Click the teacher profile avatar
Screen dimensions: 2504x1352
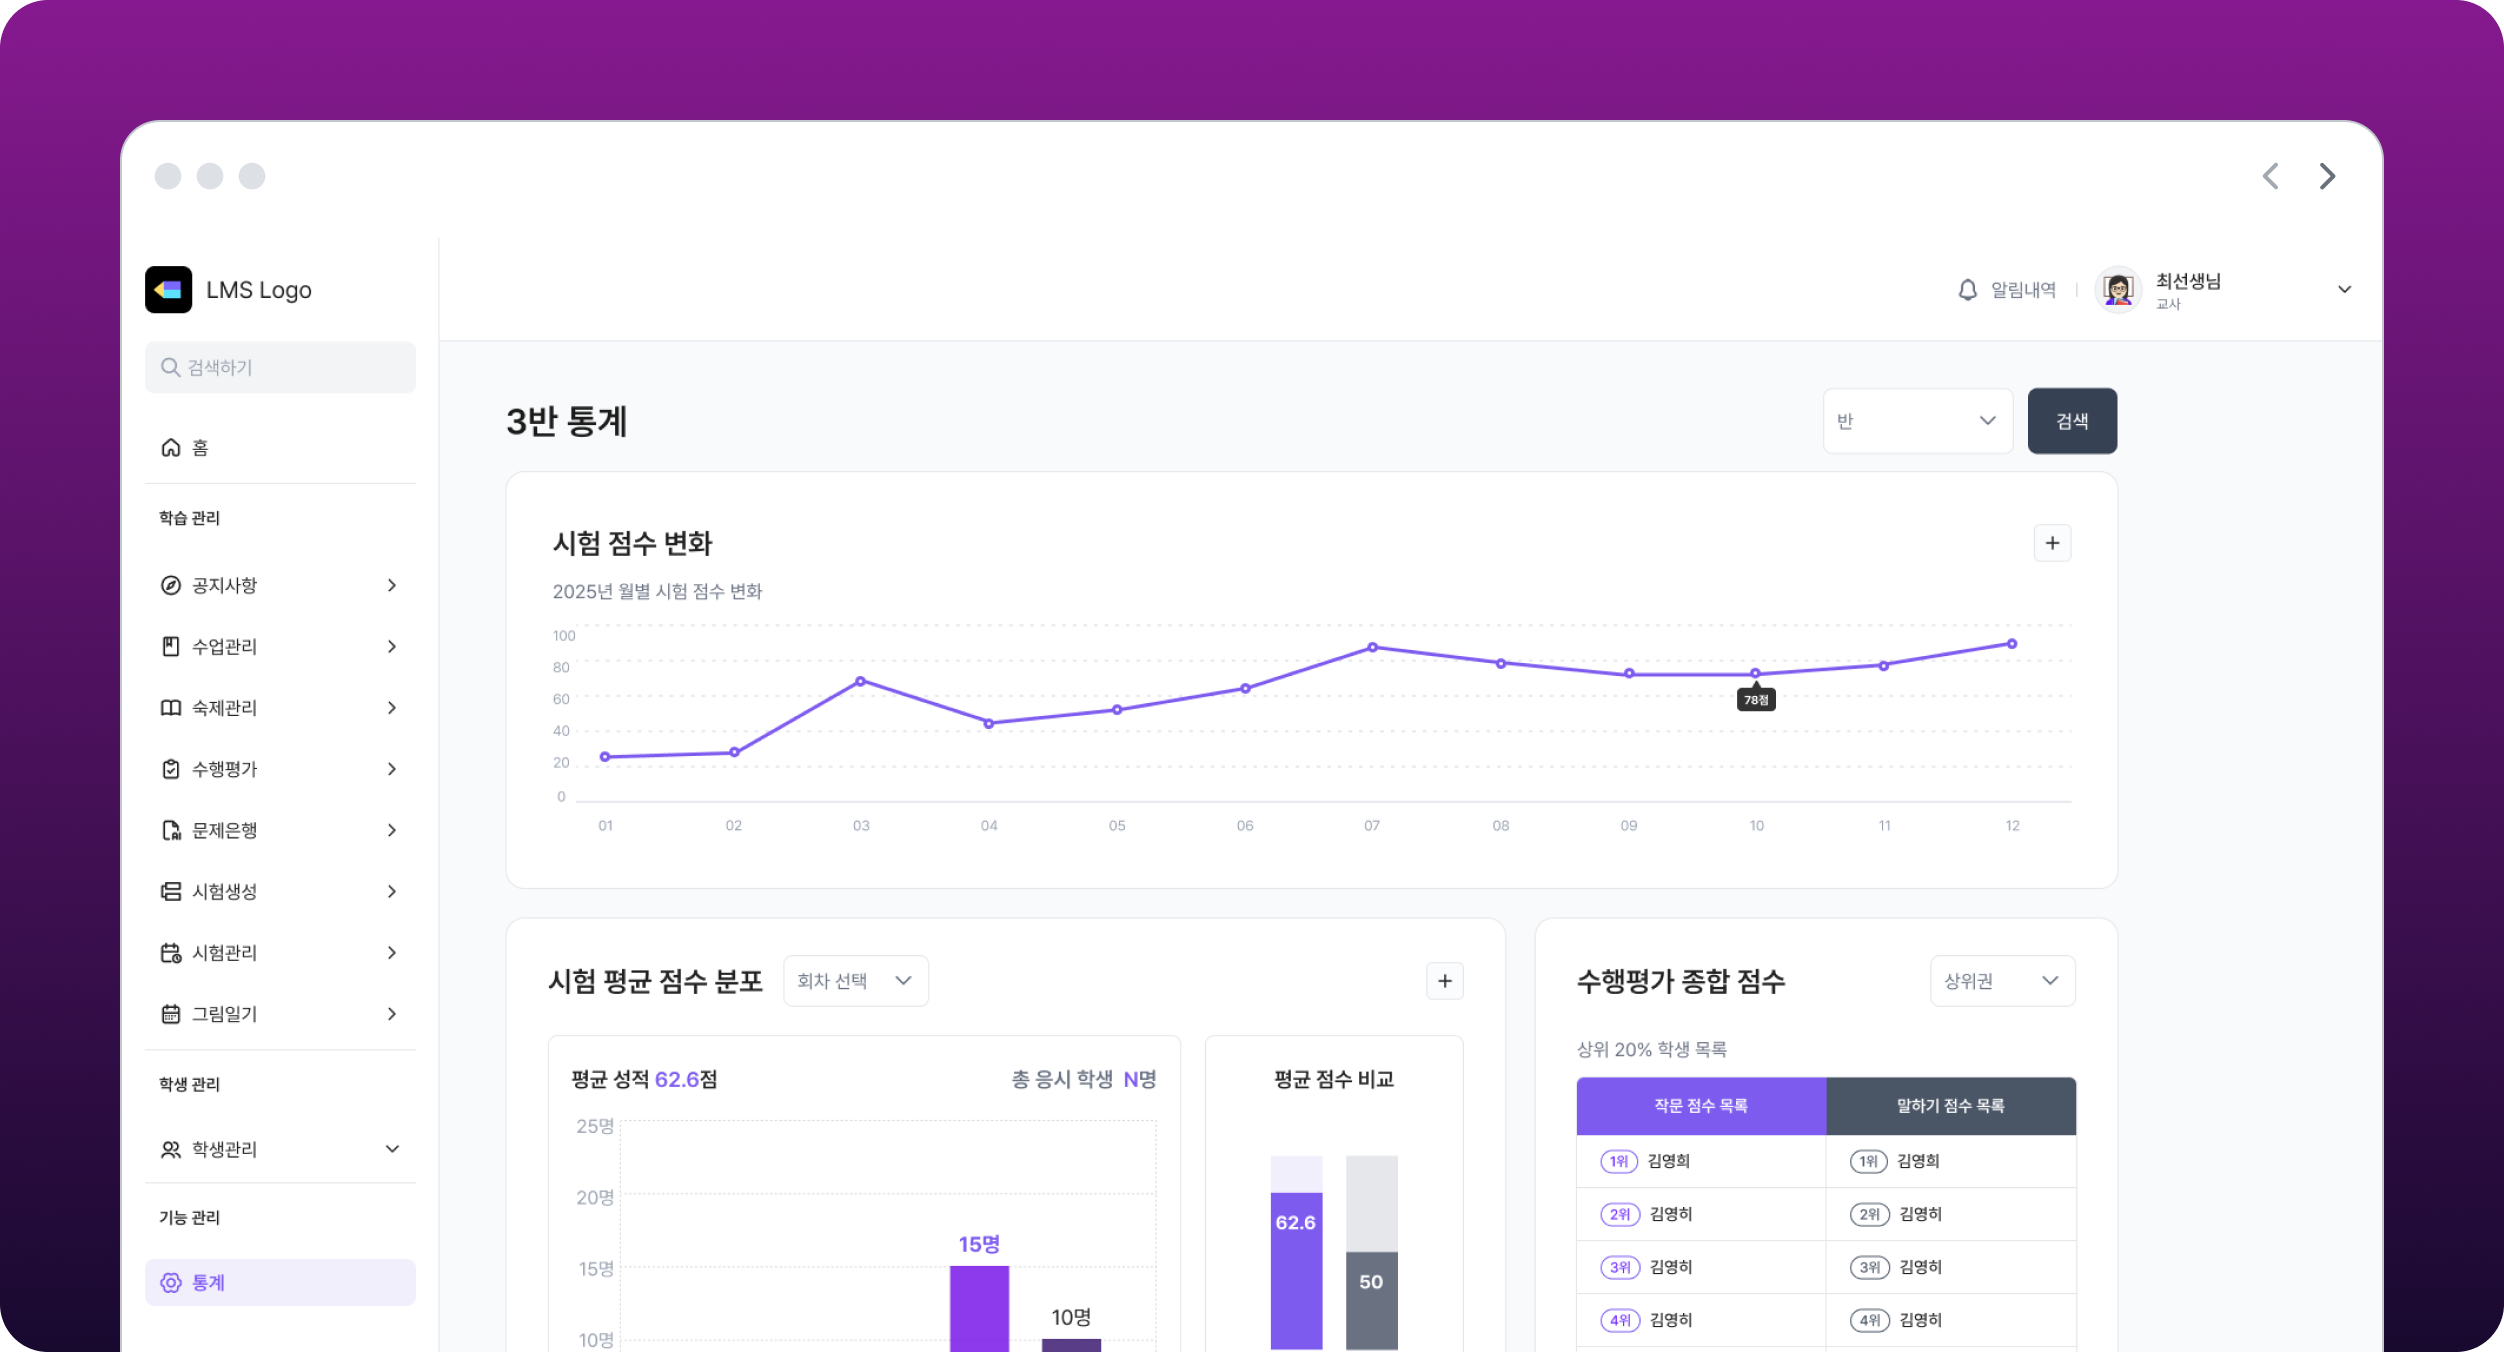click(2118, 290)
